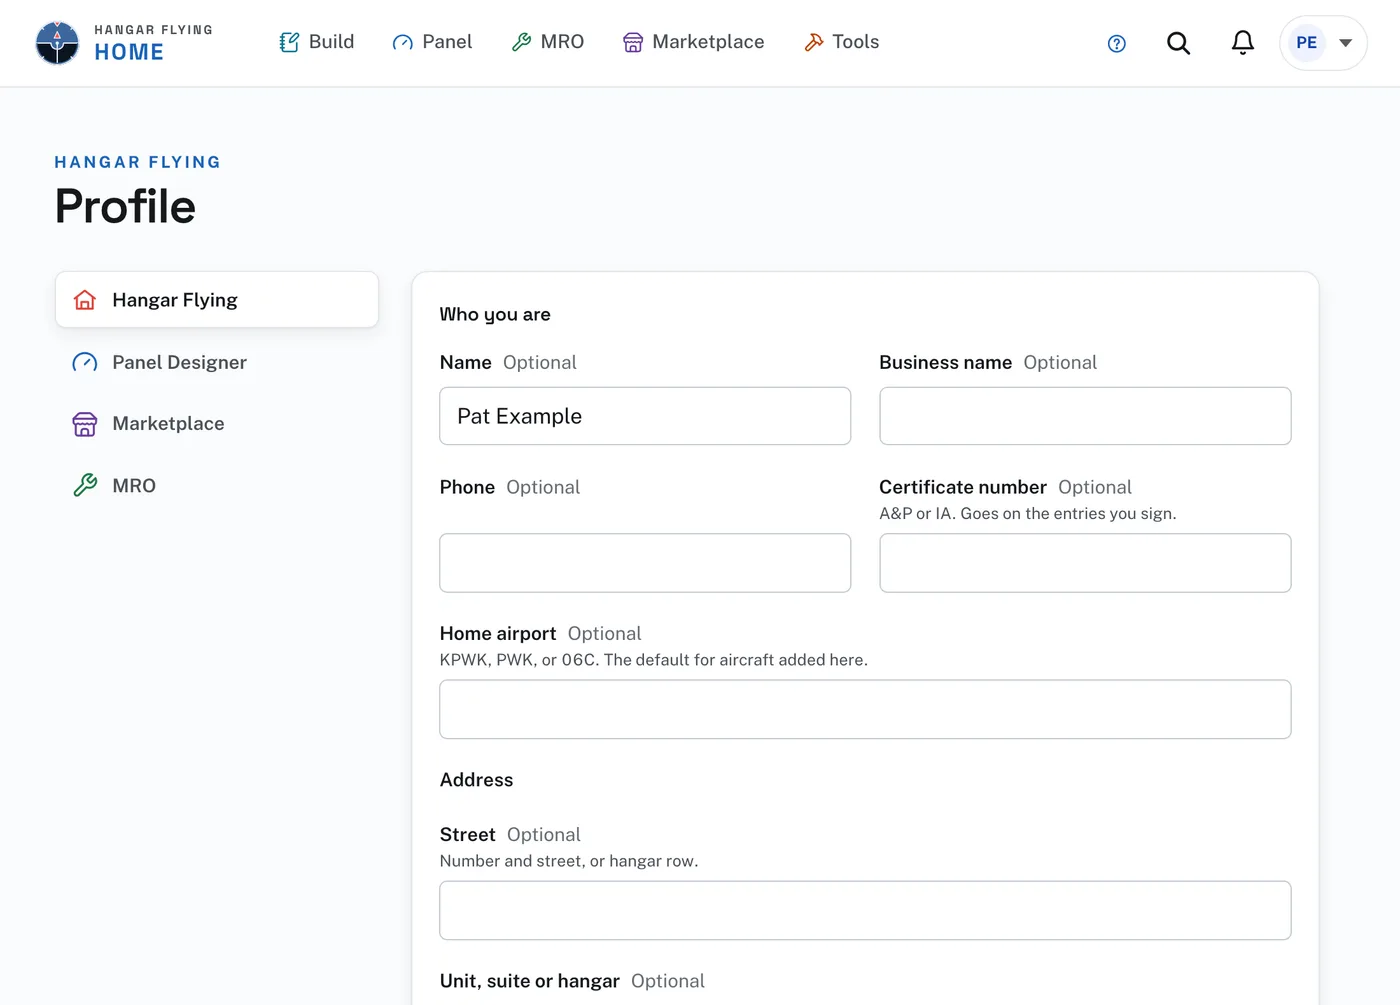Click the "Unit, suite or hangar" label

(530, 981)
